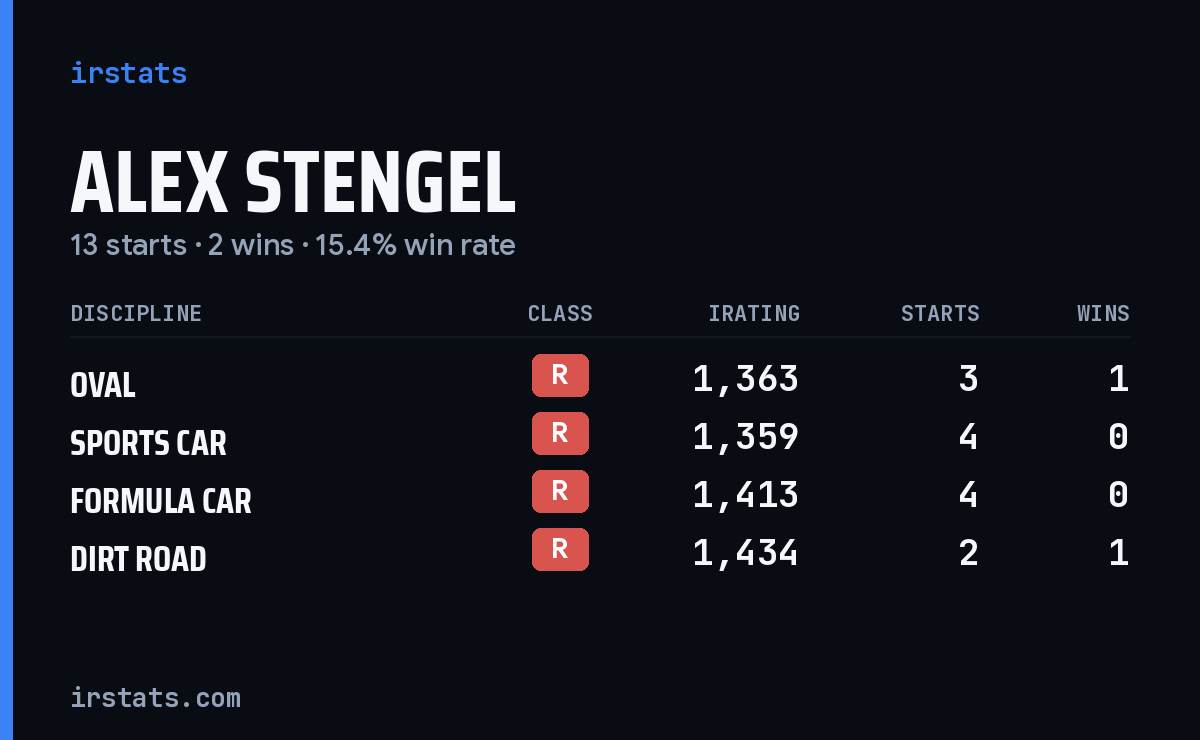Viewport: 1200px width, 740px height.
Task: Select the DISCIPLINE column header
Action: (136, 314)
